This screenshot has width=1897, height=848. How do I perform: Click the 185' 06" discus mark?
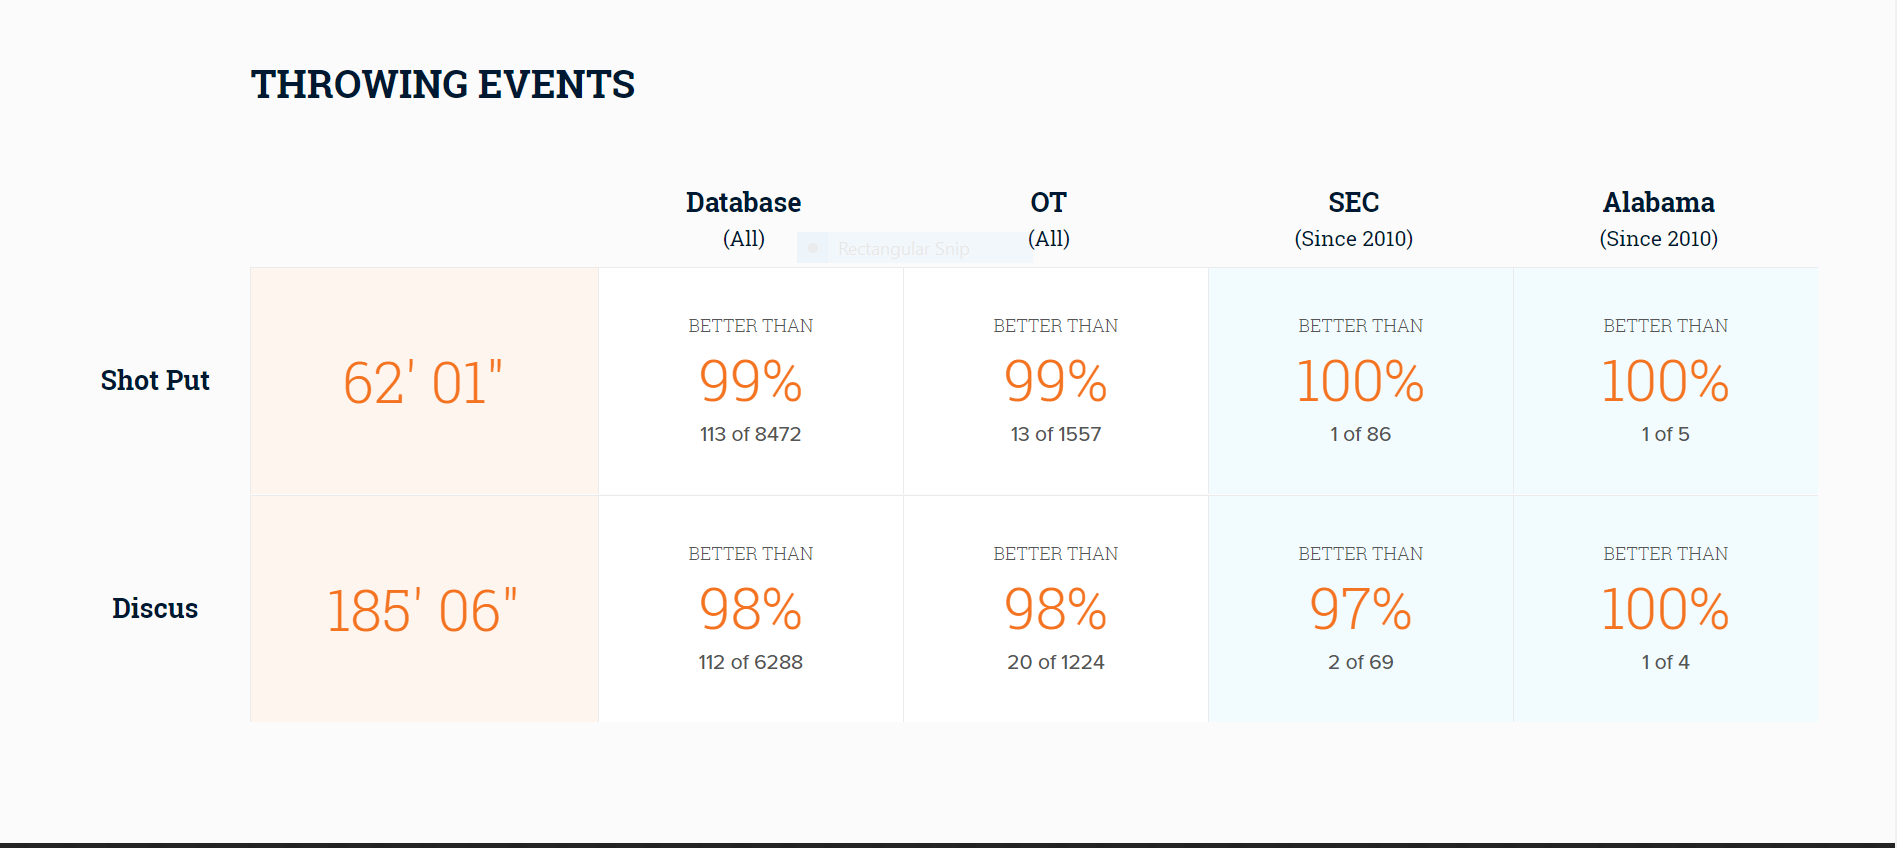click(423, 610)
